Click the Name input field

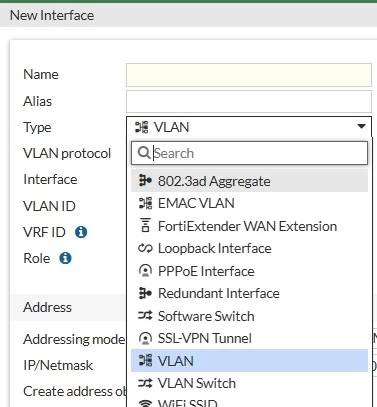tap(249, 75)
